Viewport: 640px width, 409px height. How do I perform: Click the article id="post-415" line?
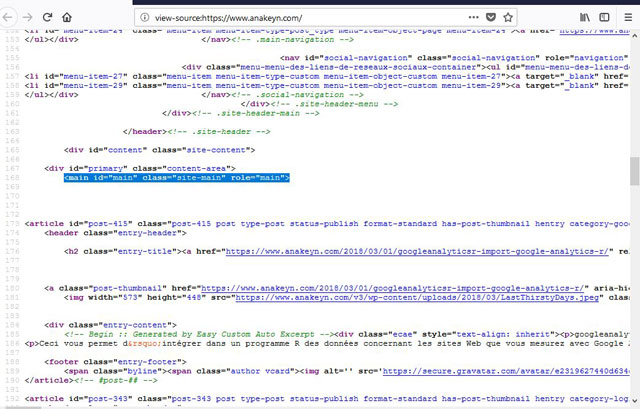click(327, 224)
